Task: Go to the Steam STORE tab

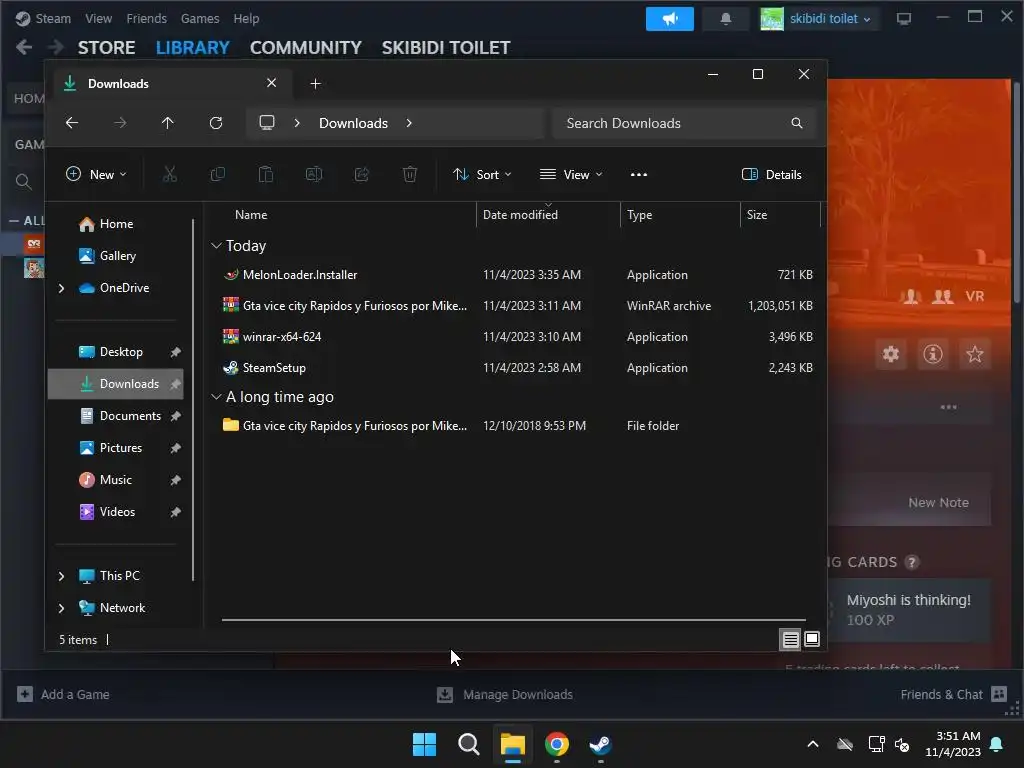Action: tap(106, 48)
